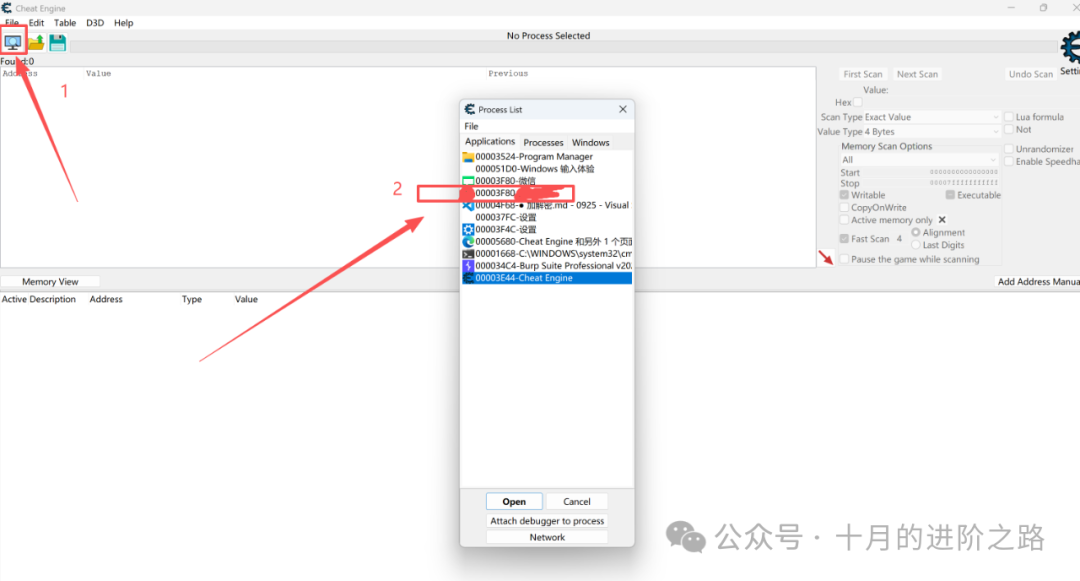This screenshot has width=1080, height=581.
Task: Open the File menu in Cheat Engine
Action: coord(12,23)
